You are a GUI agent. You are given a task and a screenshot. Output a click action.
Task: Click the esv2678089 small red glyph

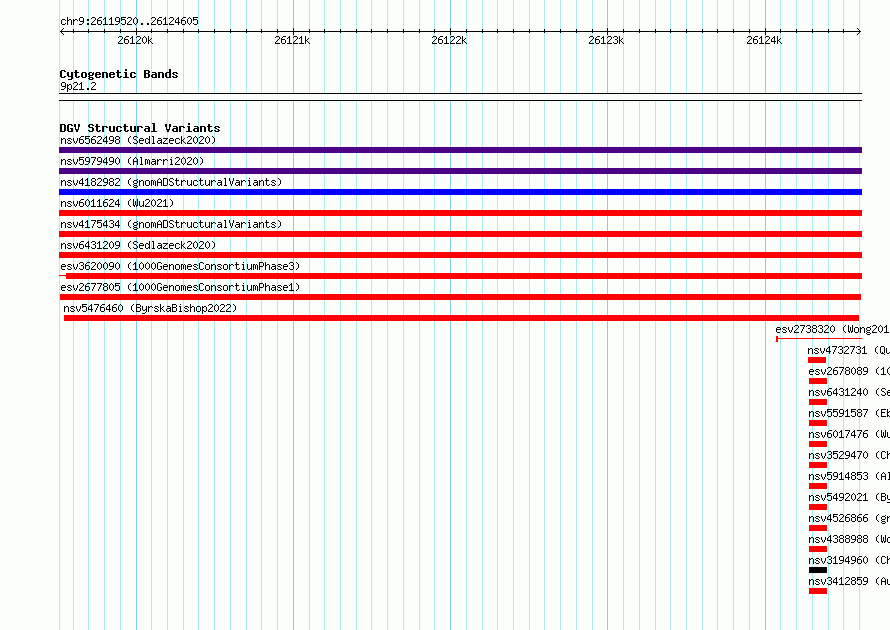point(818,381)
